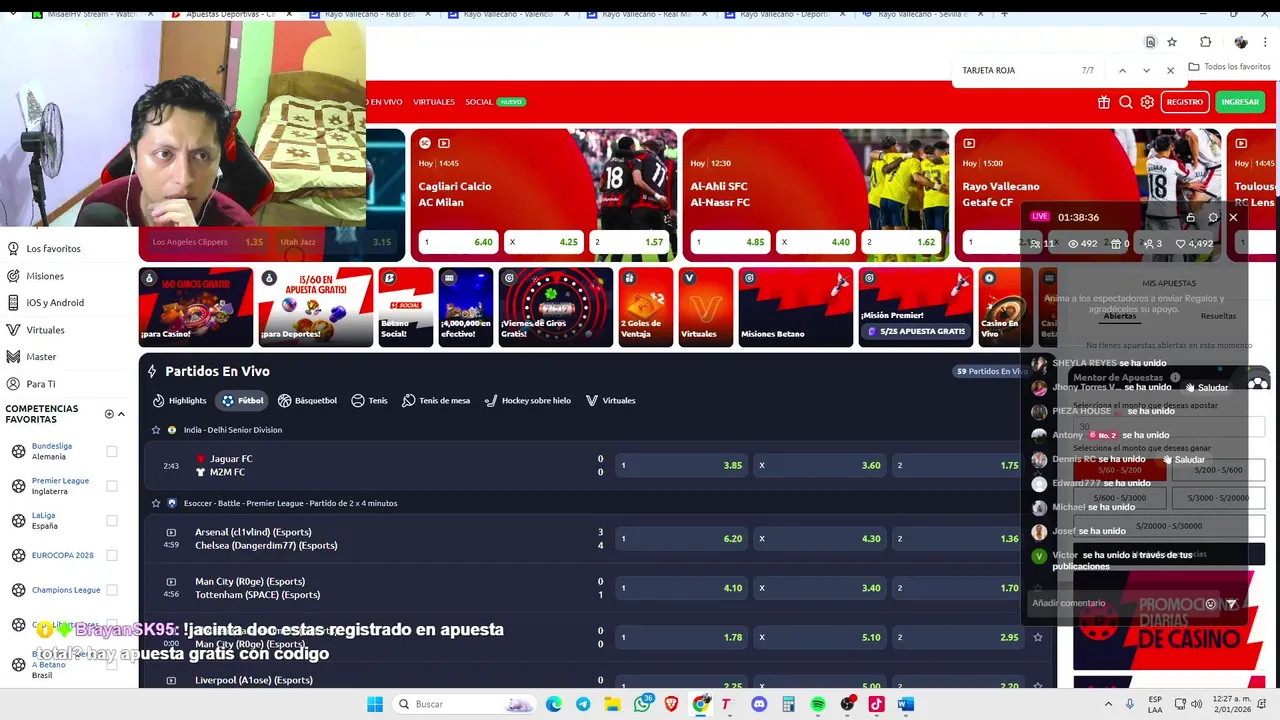Image resolution: width=1280 pixels, height=720 pixels.
Task: Open the settings gear in Betano header
Action: point(1147,102)
